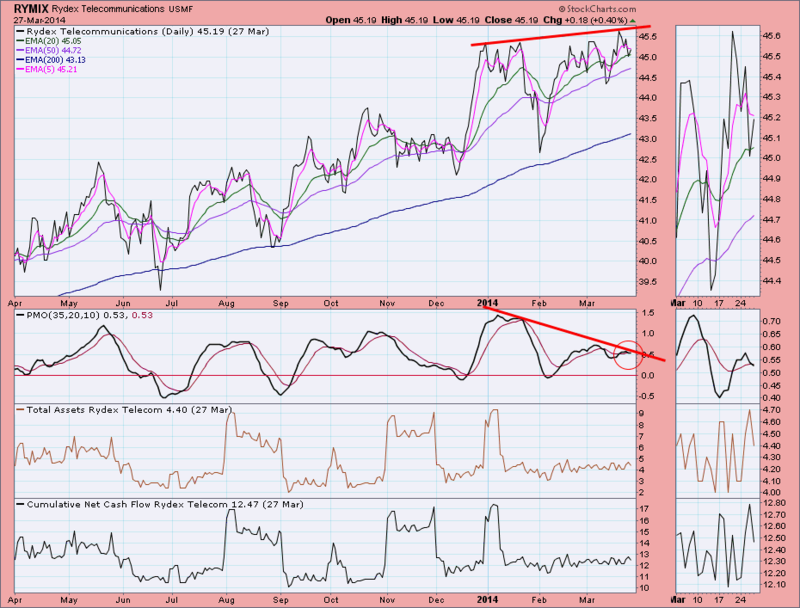Image resolution: width=800 pixels, height=608 pixels.
Task: Select the "Chg +0.18 (+0.40%)" change value
Action: click(x=584, y=20)
